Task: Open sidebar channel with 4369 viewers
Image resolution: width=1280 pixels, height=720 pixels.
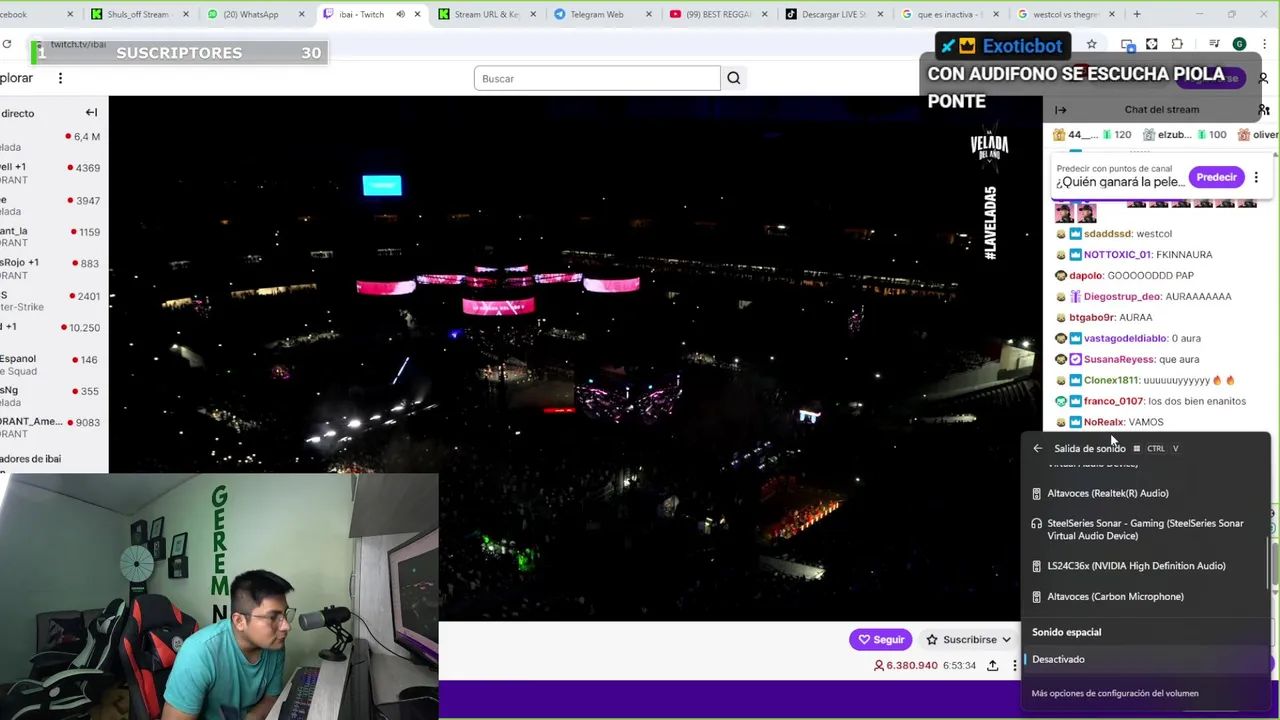Action: click(x=52, y=173)
